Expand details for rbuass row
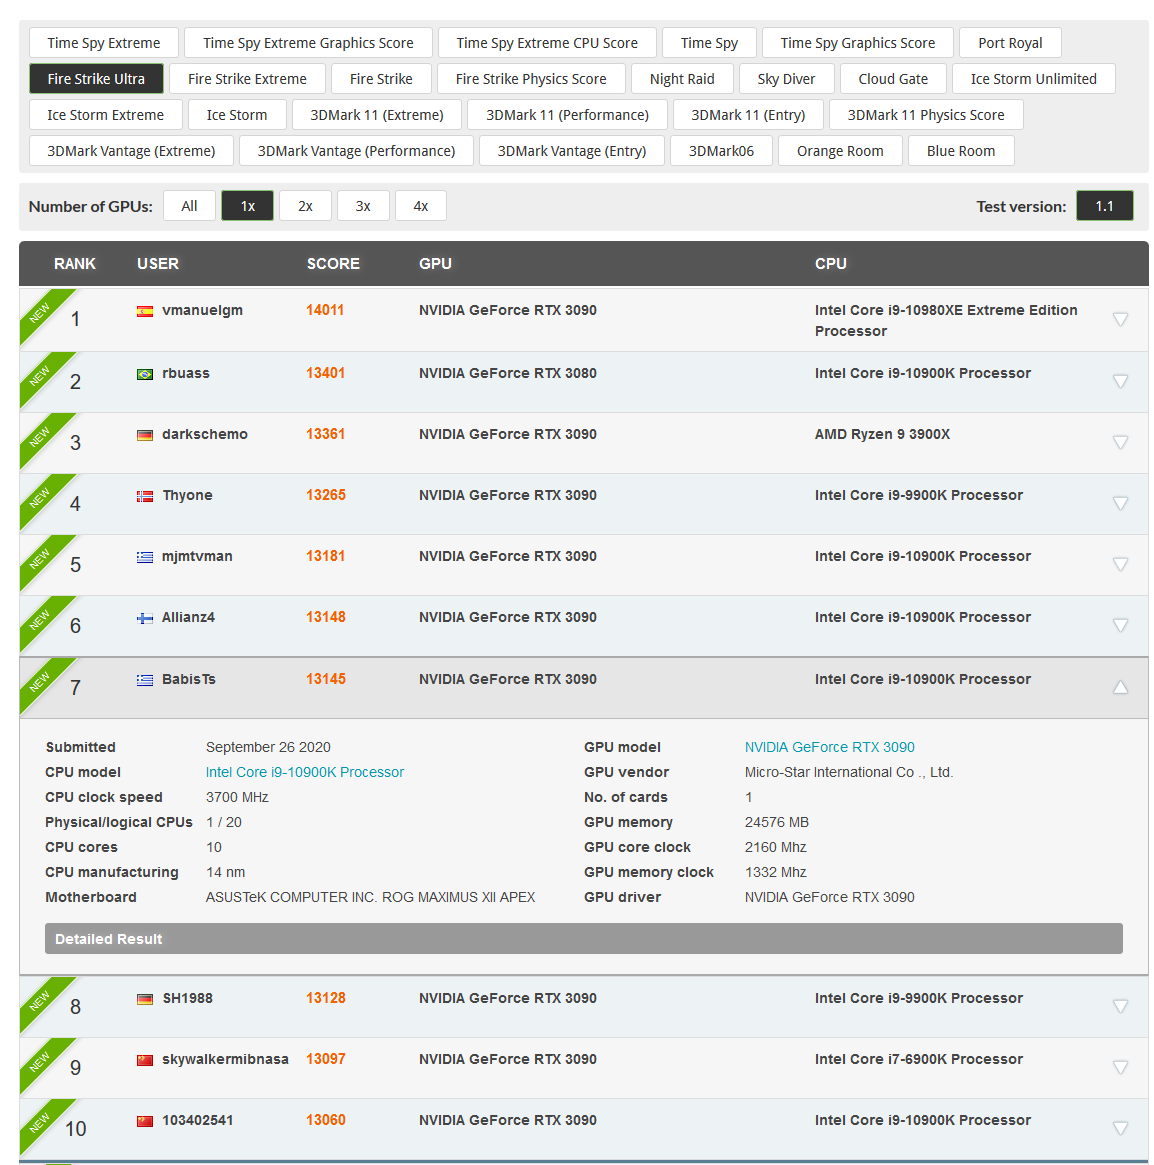Viewport: 1154px width, 1165px height. point(1120,381)
